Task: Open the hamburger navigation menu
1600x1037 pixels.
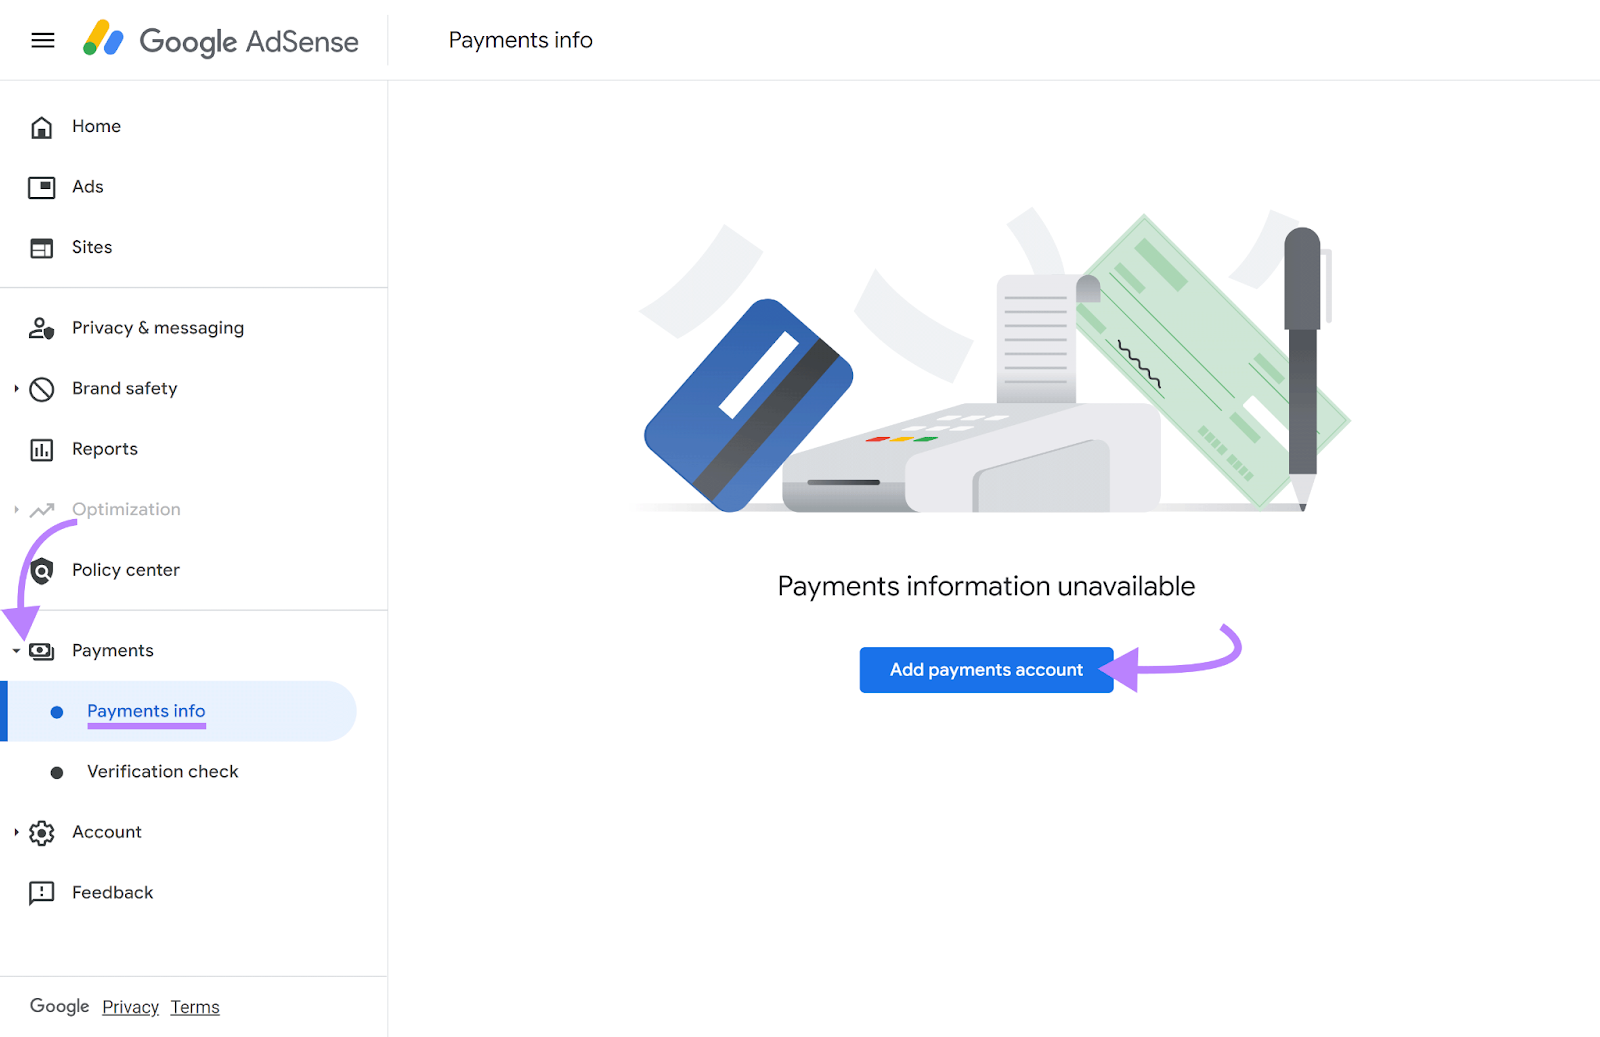Action: coord(43,40)
